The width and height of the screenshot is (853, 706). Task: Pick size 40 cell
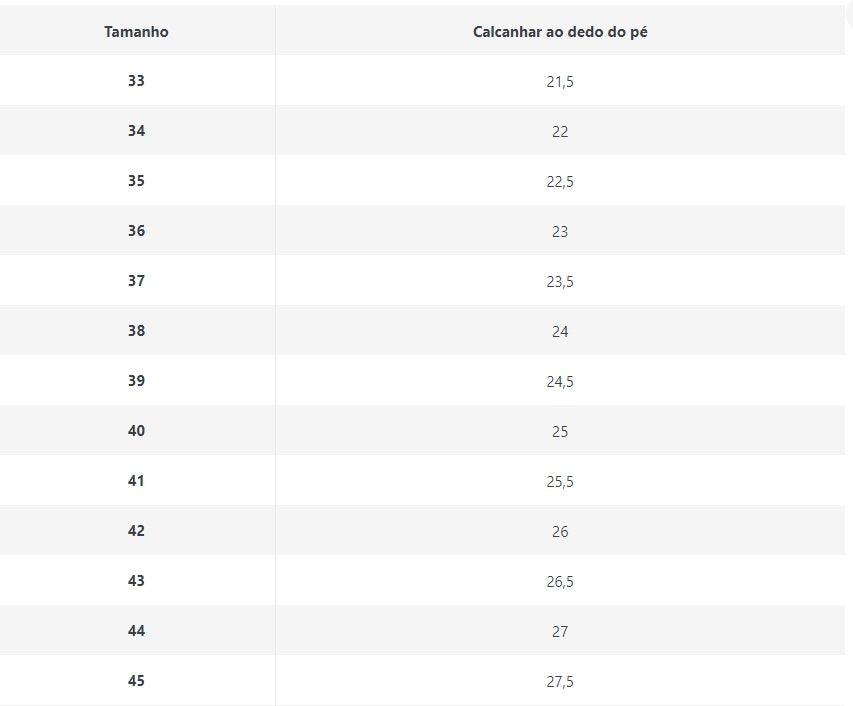click(136, 431)
